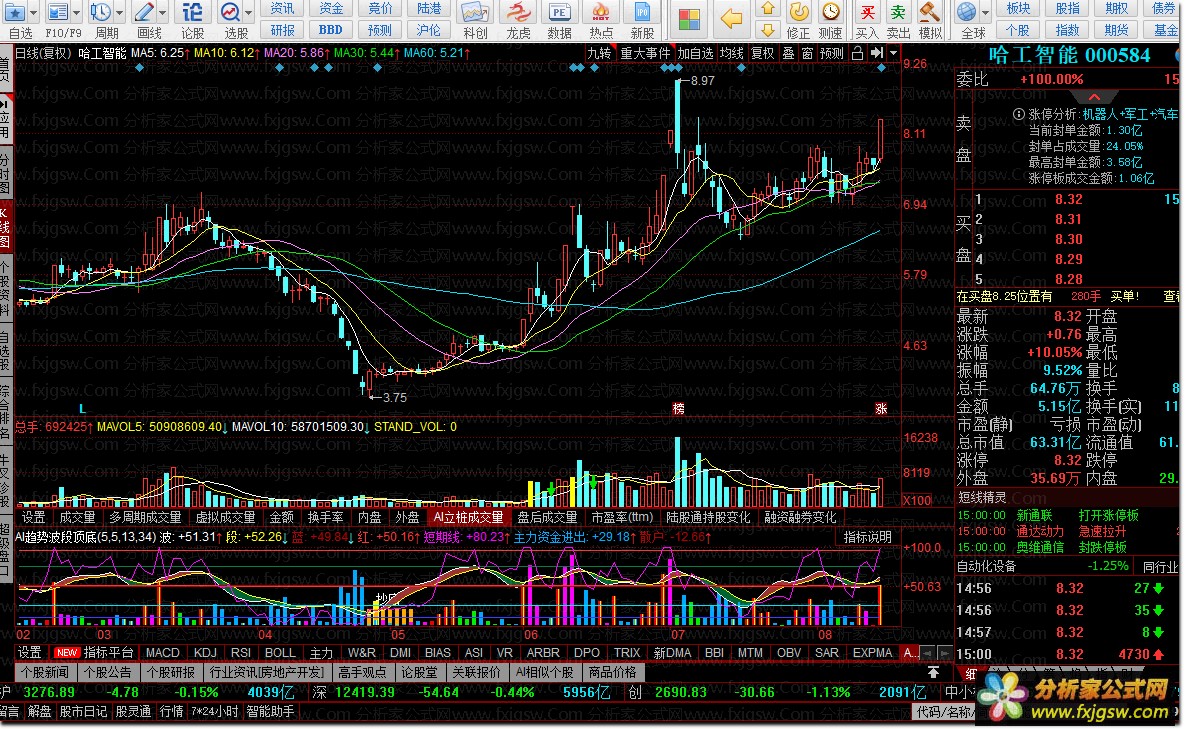Viewport: 1185px width, 729px height.
Task: Open the 热点 hot topics icon
Action: (x=601, y=12)
